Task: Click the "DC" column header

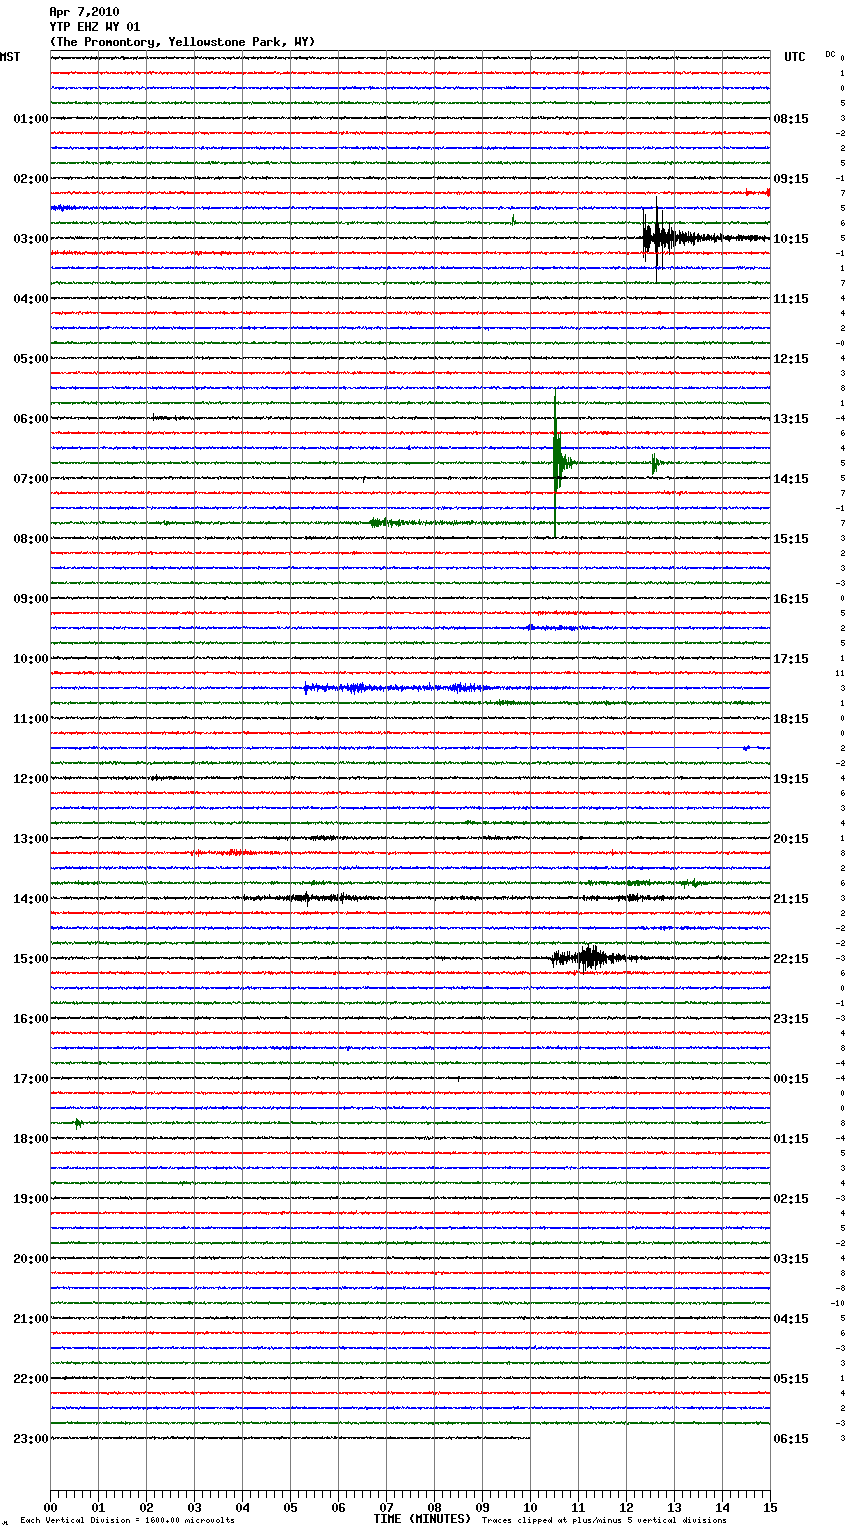Action: point(830,54)
